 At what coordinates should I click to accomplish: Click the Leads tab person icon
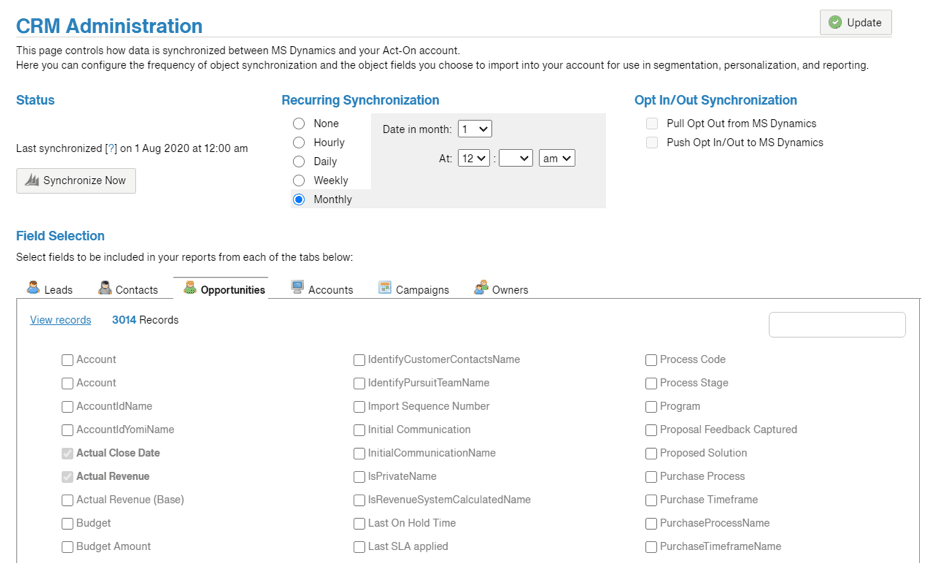(34, 288)
